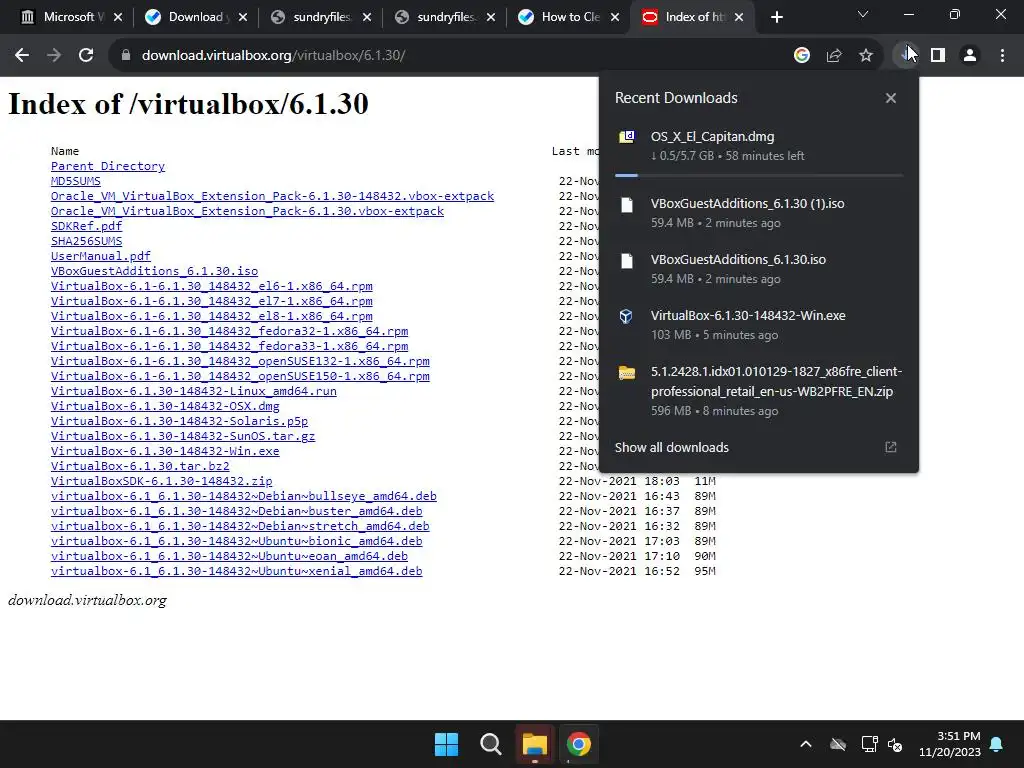Download the fedora33 x86_64 rpm
Viewport: 1024px width, 768px height.
229,346
